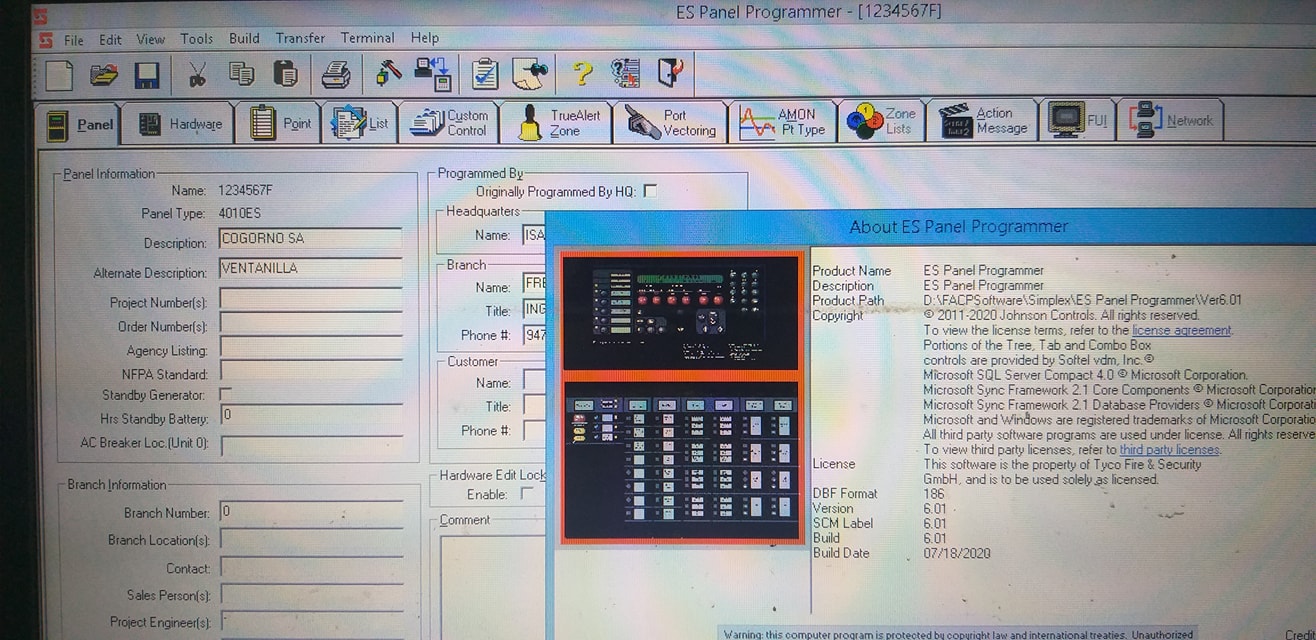Switch to the Zone Lists tab

880,122
